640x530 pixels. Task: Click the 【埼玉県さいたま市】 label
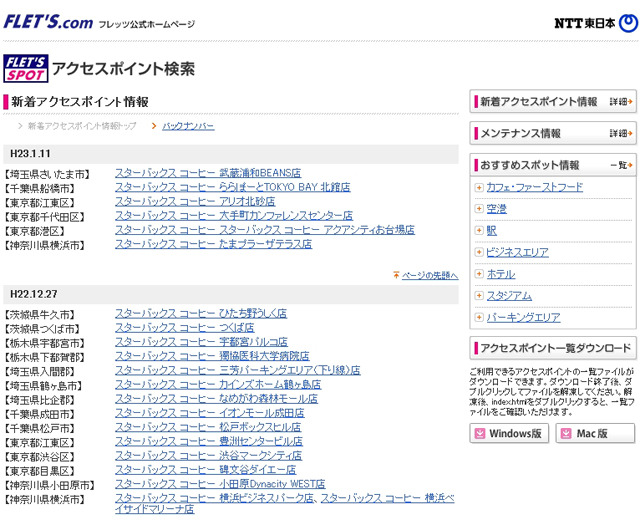click(x=47, y=175)
